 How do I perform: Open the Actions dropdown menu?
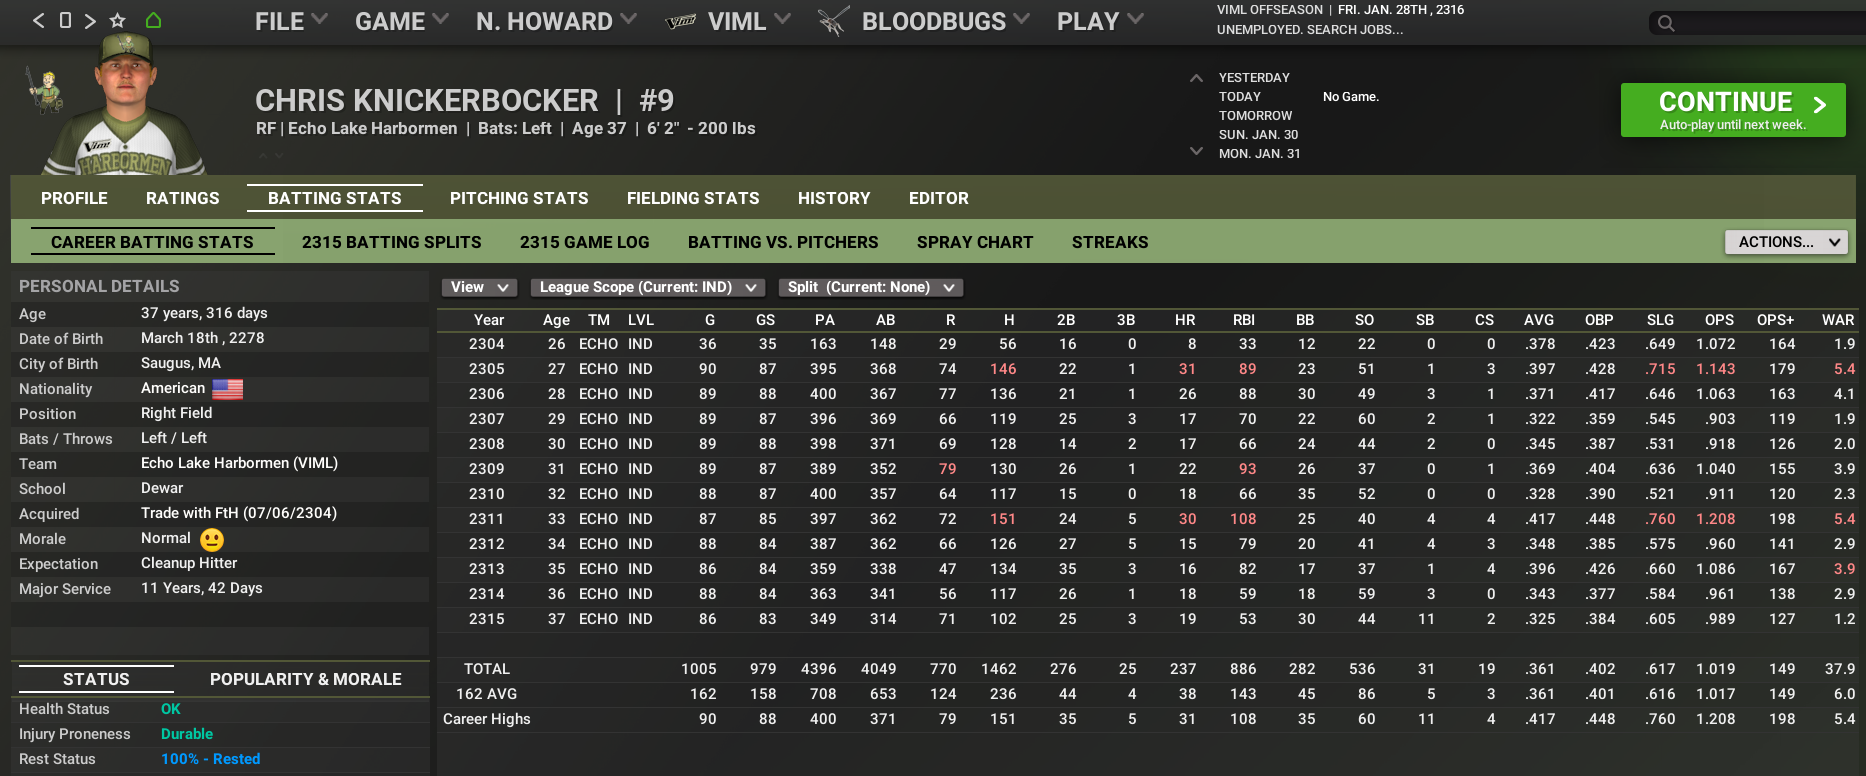[x=1786, y=242]
